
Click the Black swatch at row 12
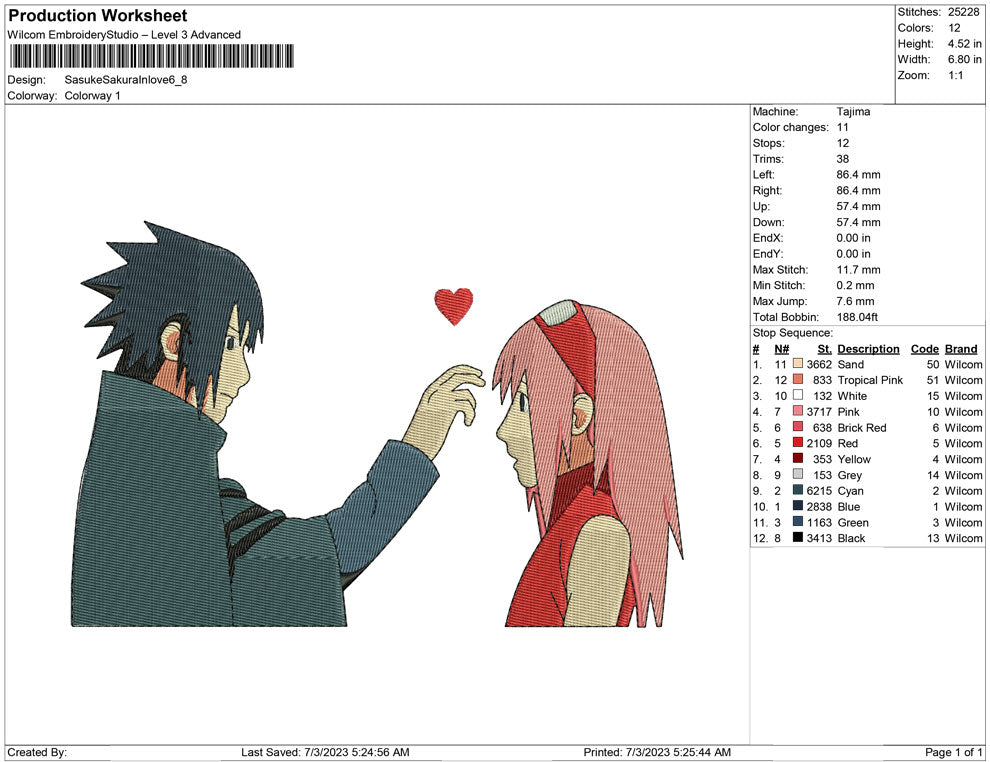tap(797, 538)
